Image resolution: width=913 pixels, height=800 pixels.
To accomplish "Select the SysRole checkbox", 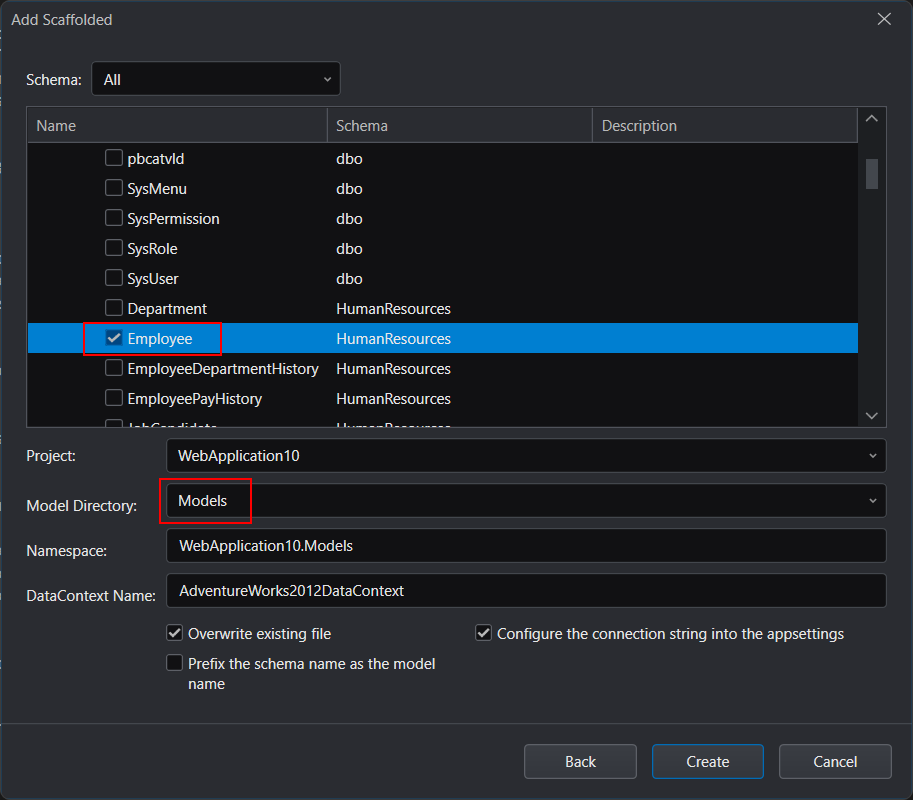I will coord(114,248).
